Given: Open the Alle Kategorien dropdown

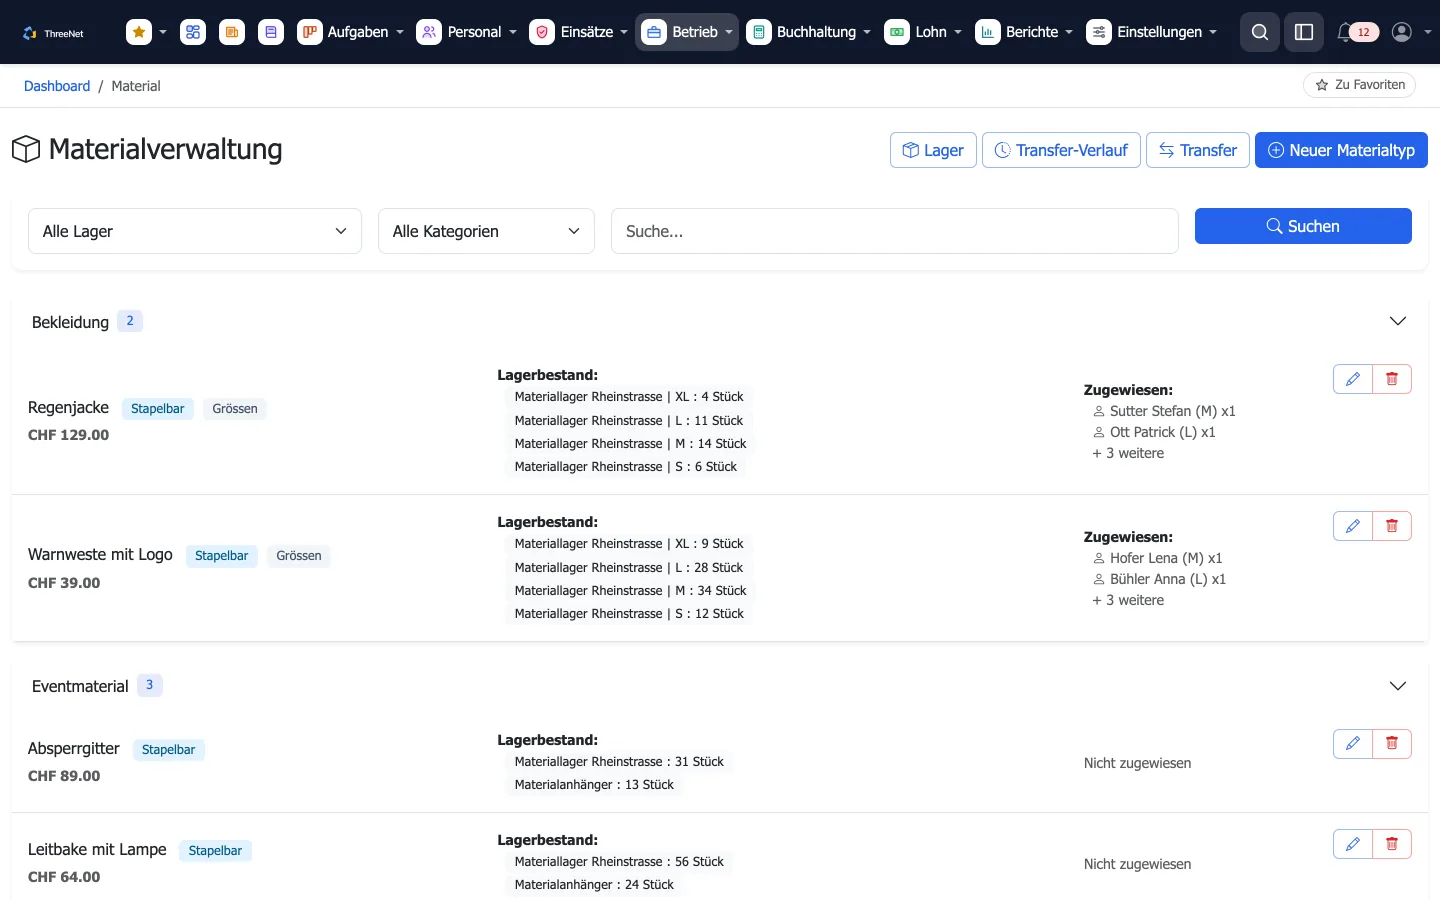Looking at the screenshot, I should (x=486, y=231).
